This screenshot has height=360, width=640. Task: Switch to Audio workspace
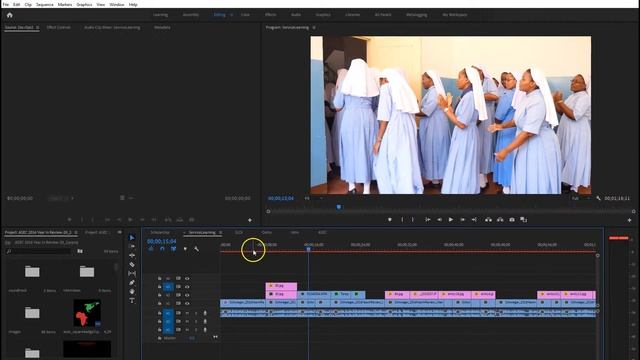296,15
